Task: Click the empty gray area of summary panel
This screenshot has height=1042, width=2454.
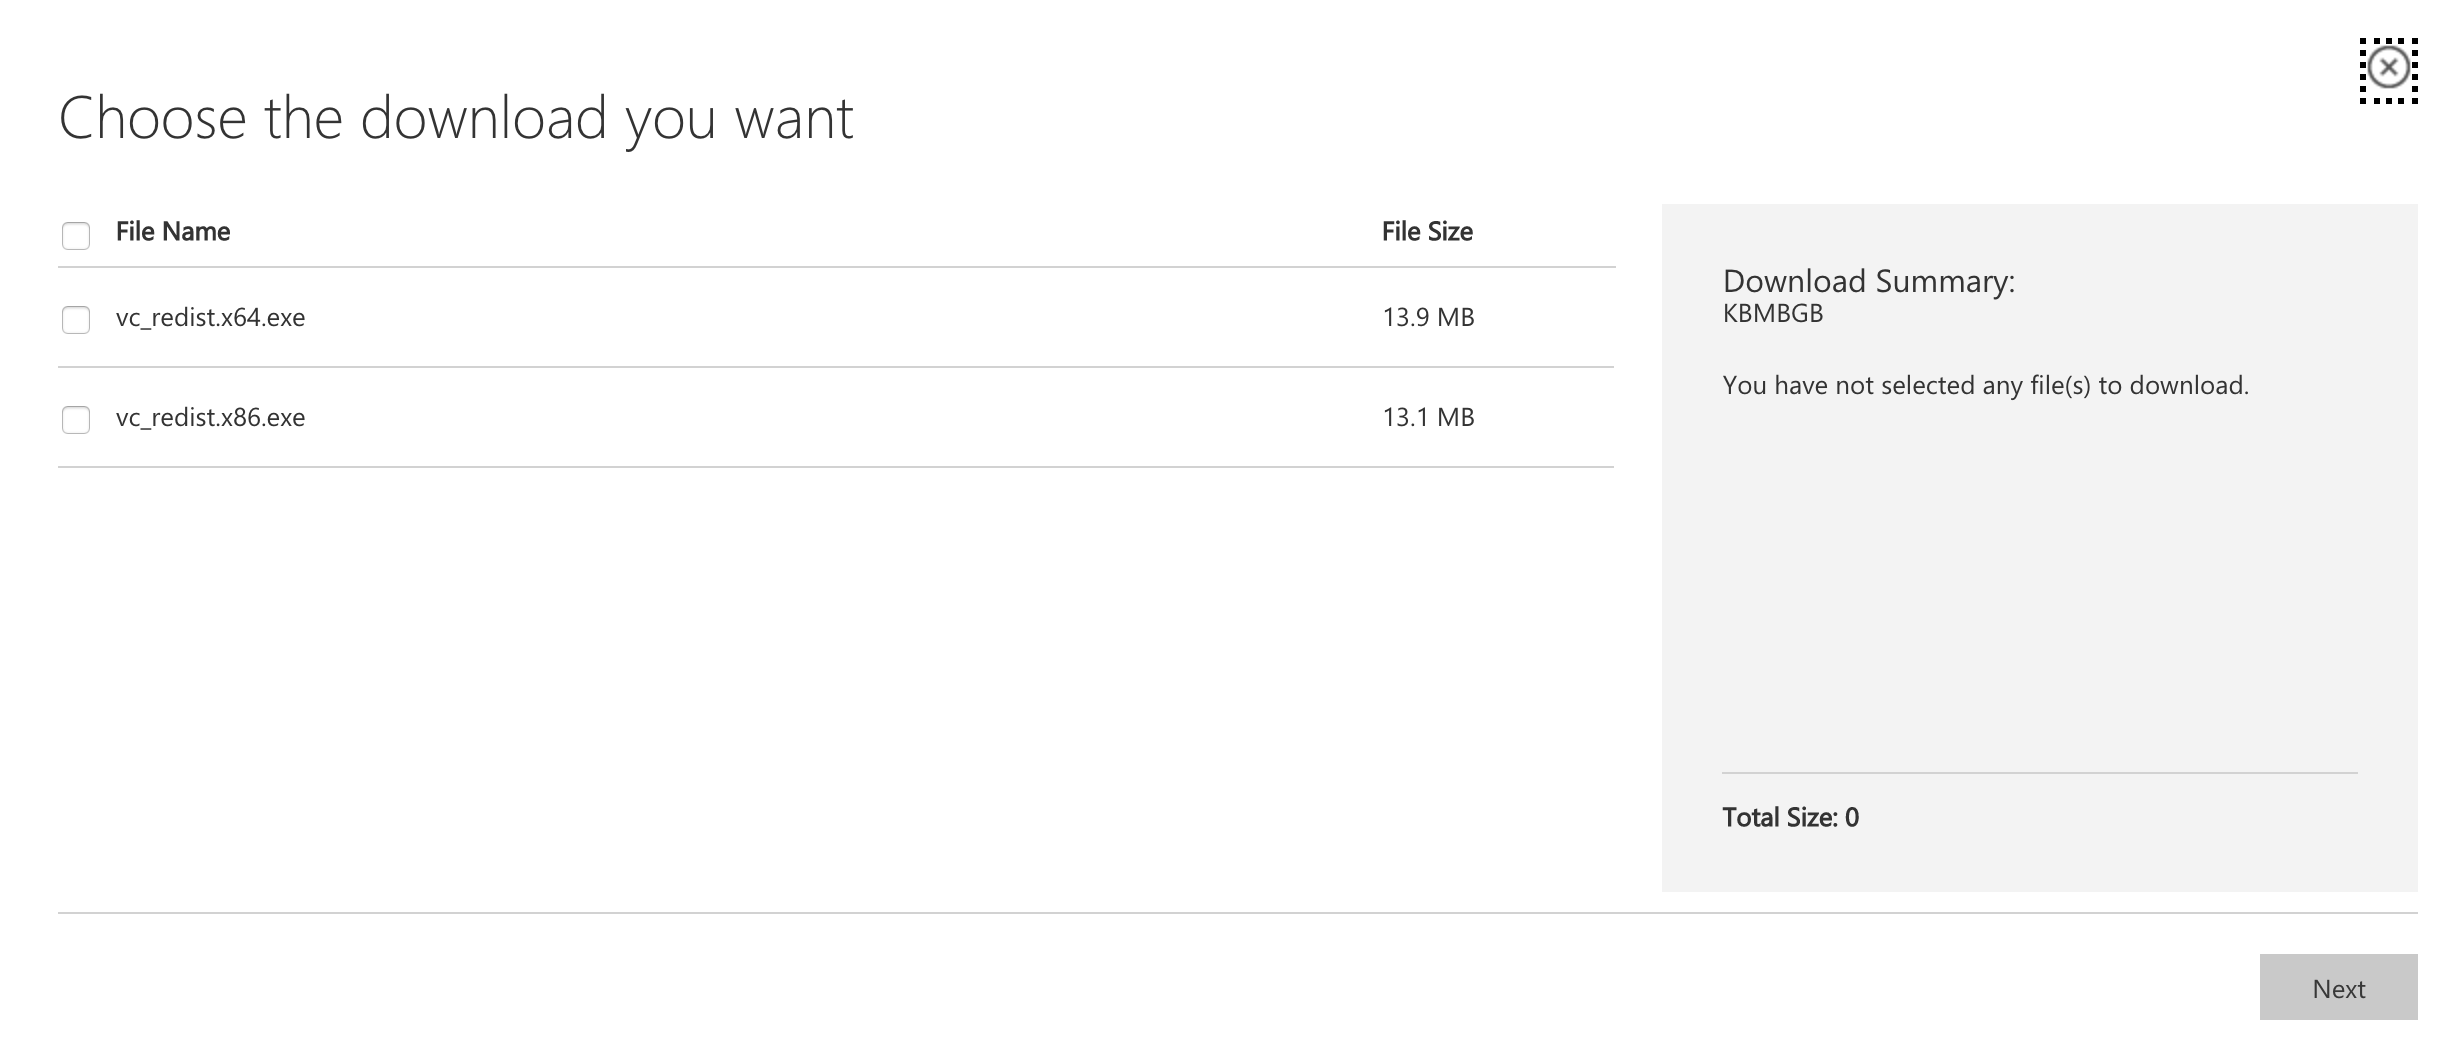Action: click(2038, 580)
